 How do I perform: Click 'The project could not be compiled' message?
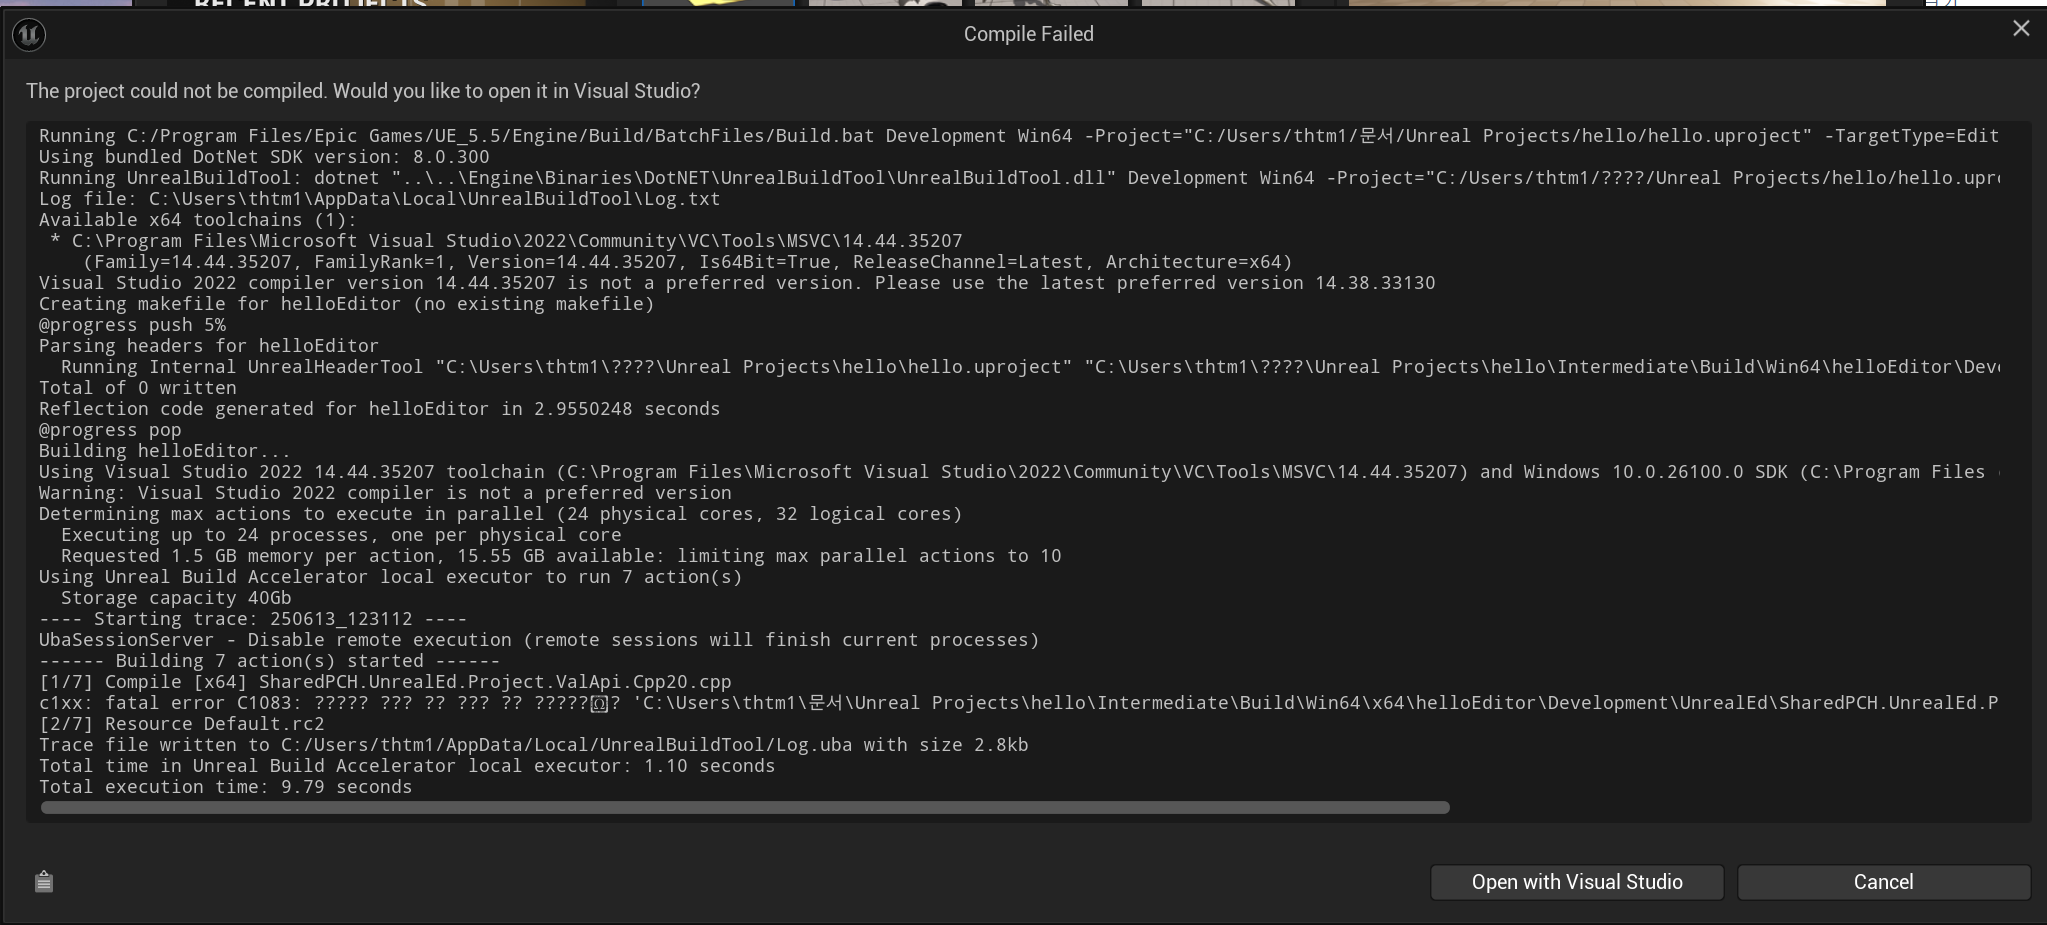[363, 91]
